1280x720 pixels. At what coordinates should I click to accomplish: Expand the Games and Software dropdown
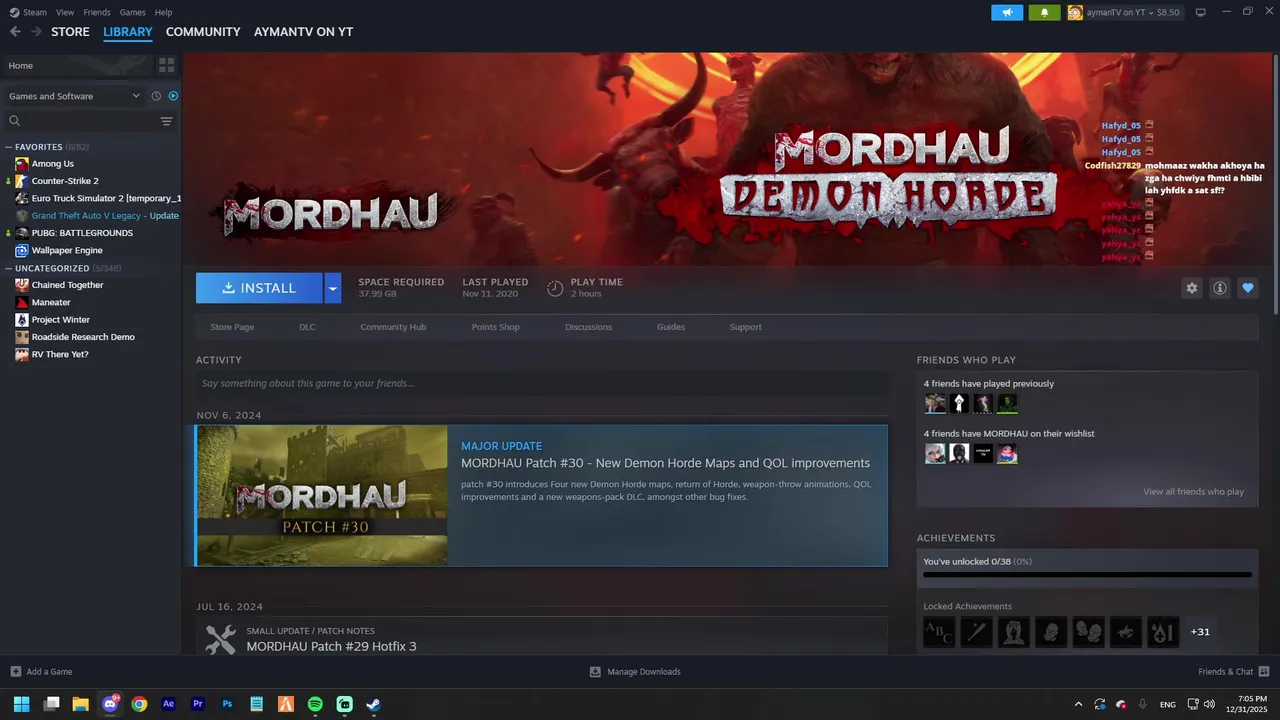coord(74,96)
